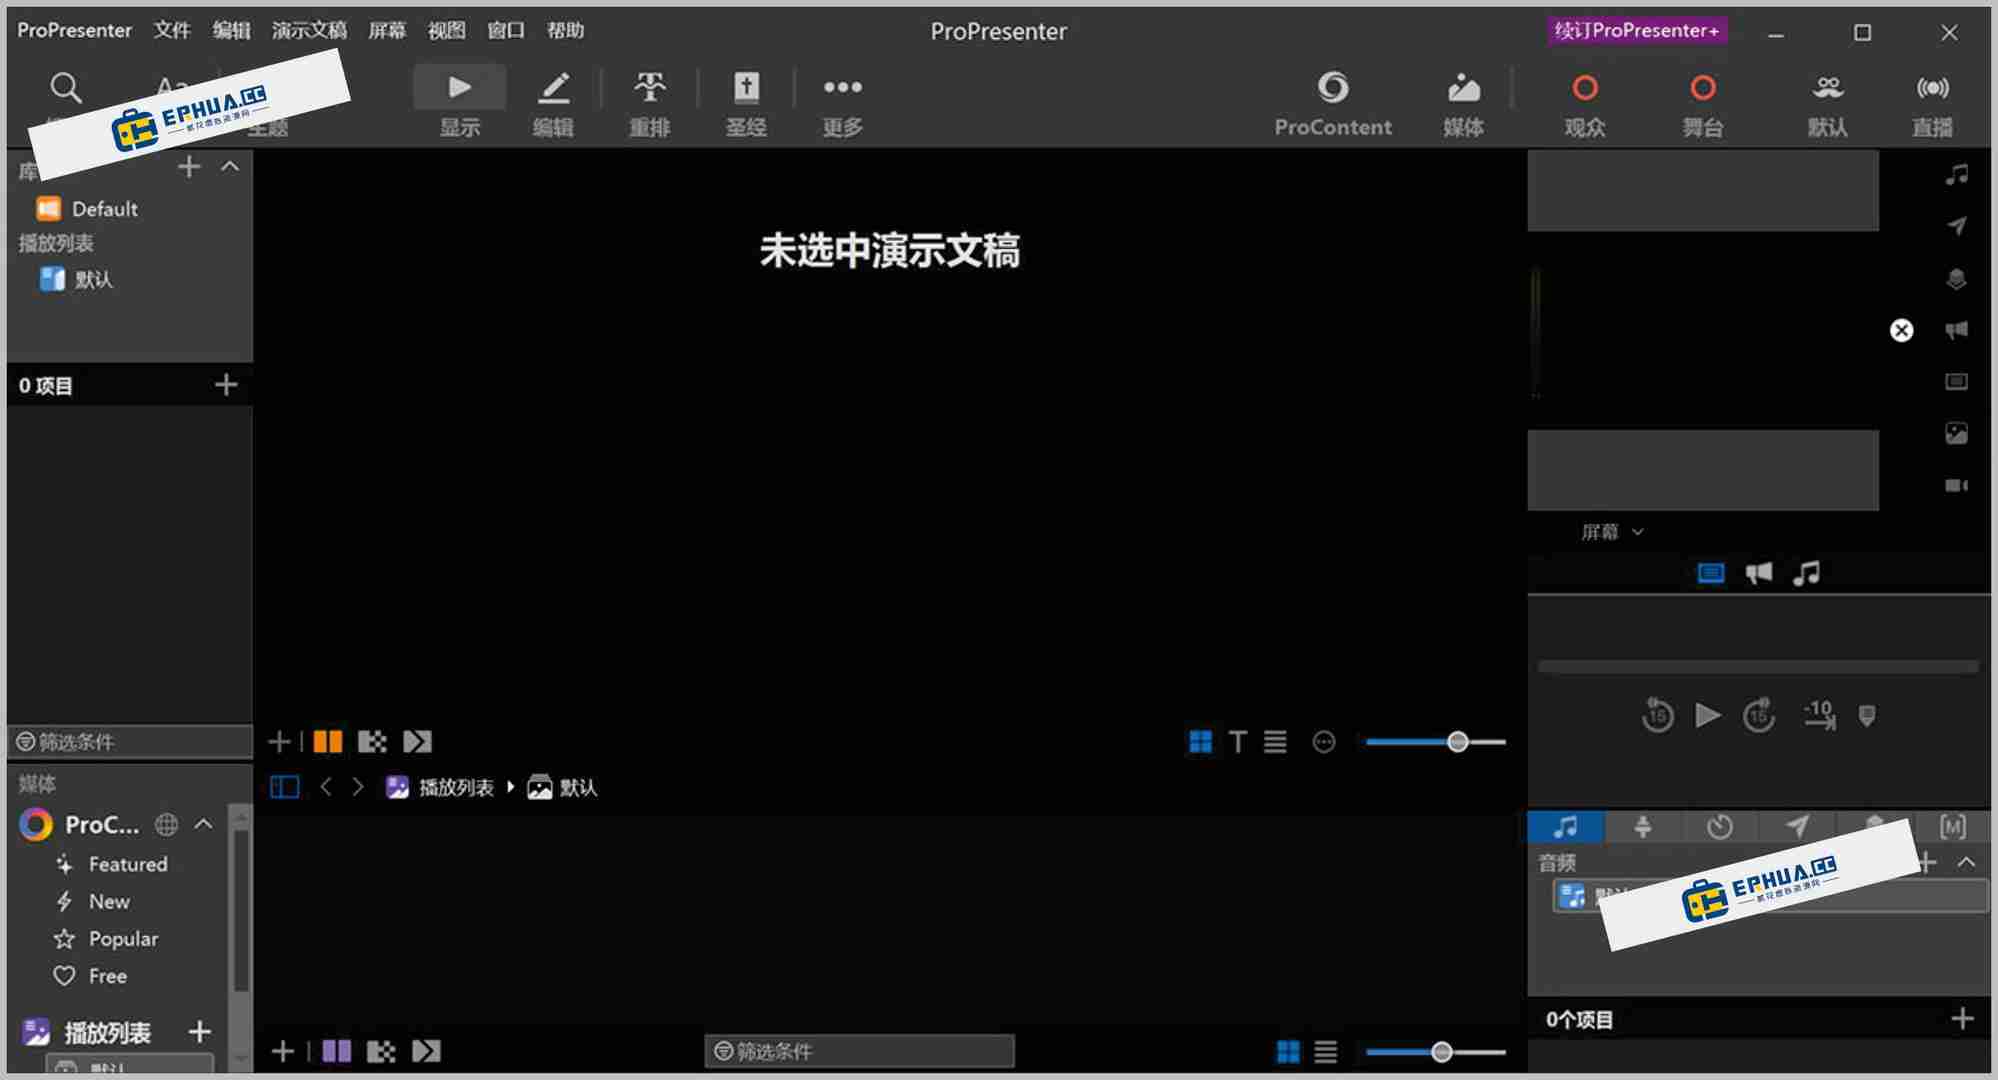Switch media bin to grid view
The width and height of the screenshot is (1998, 1080).
click(x=1288, y=1051)
